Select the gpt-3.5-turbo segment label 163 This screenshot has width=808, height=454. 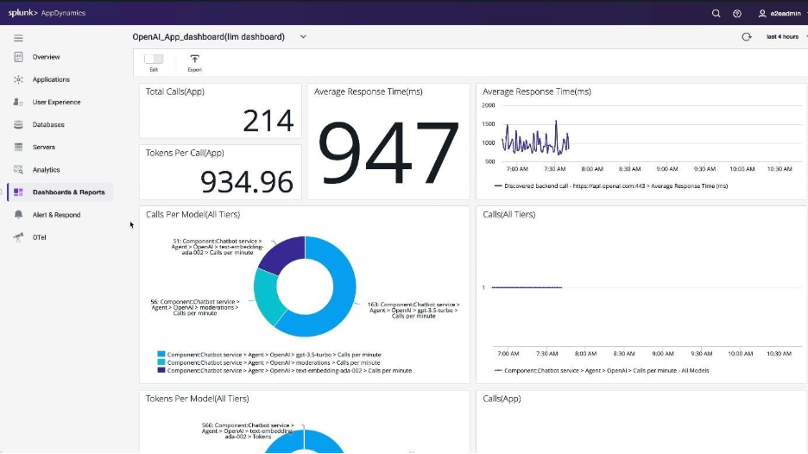[x=413, y=310]
